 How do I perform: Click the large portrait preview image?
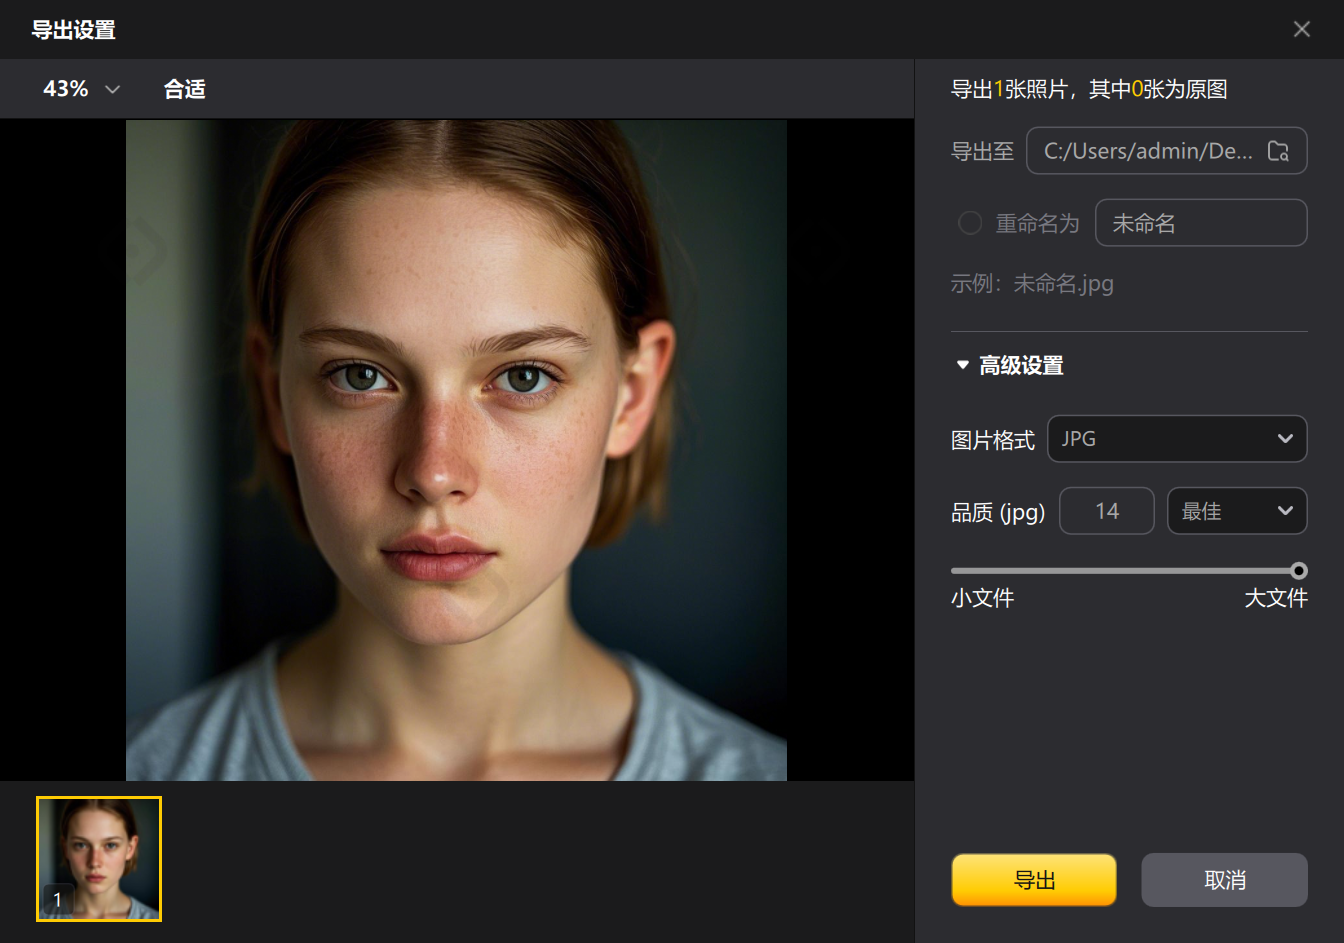(456, 450)
